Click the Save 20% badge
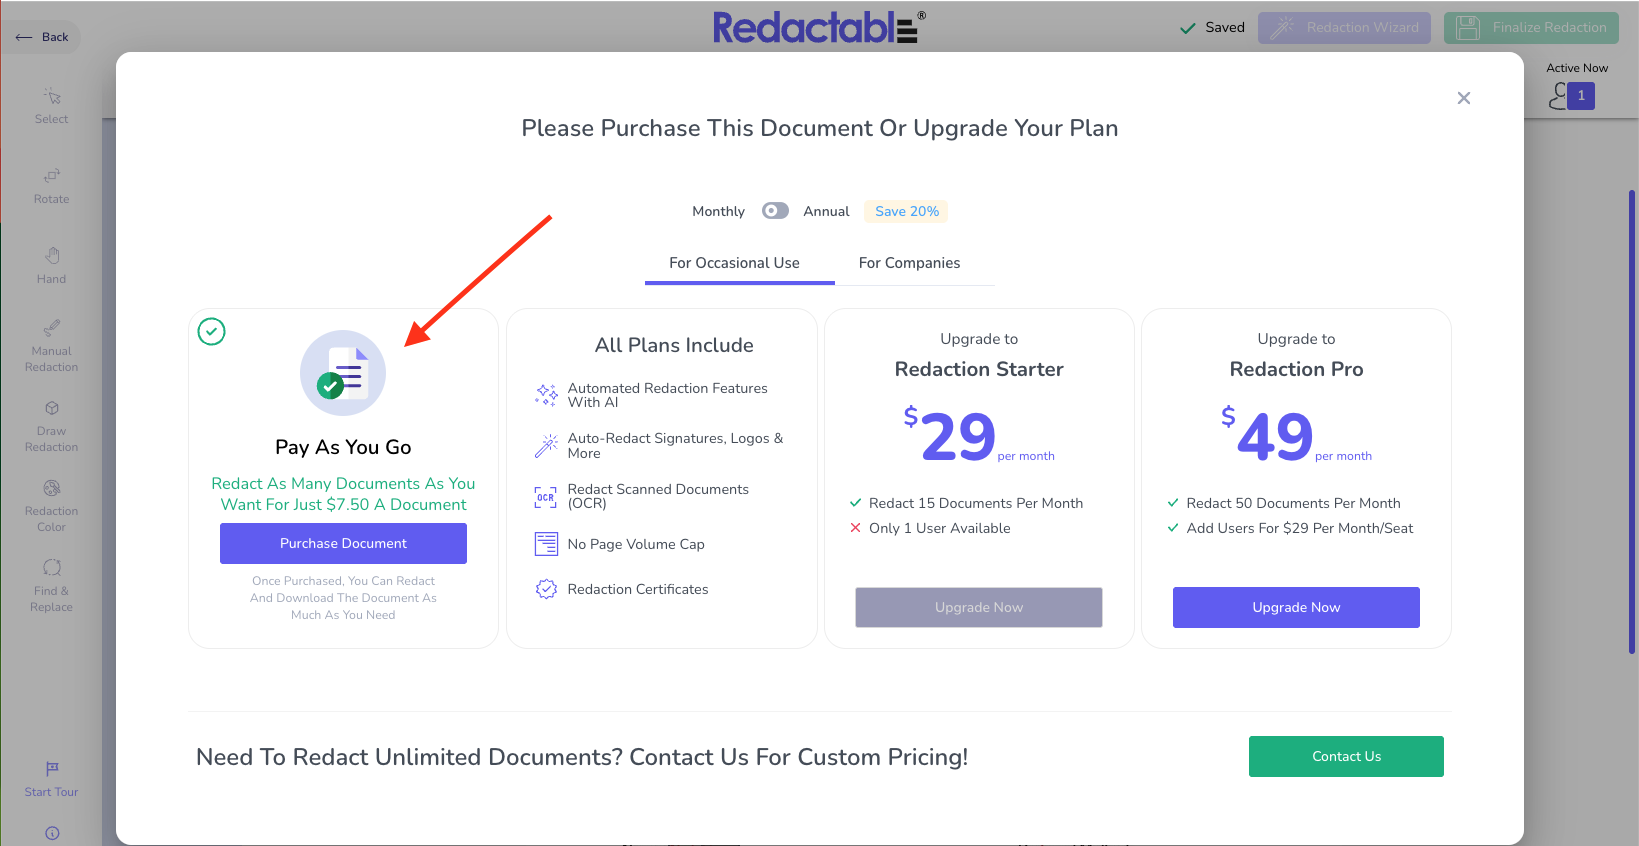Viewport: 1639px width, 846px height. coord(907,211)
